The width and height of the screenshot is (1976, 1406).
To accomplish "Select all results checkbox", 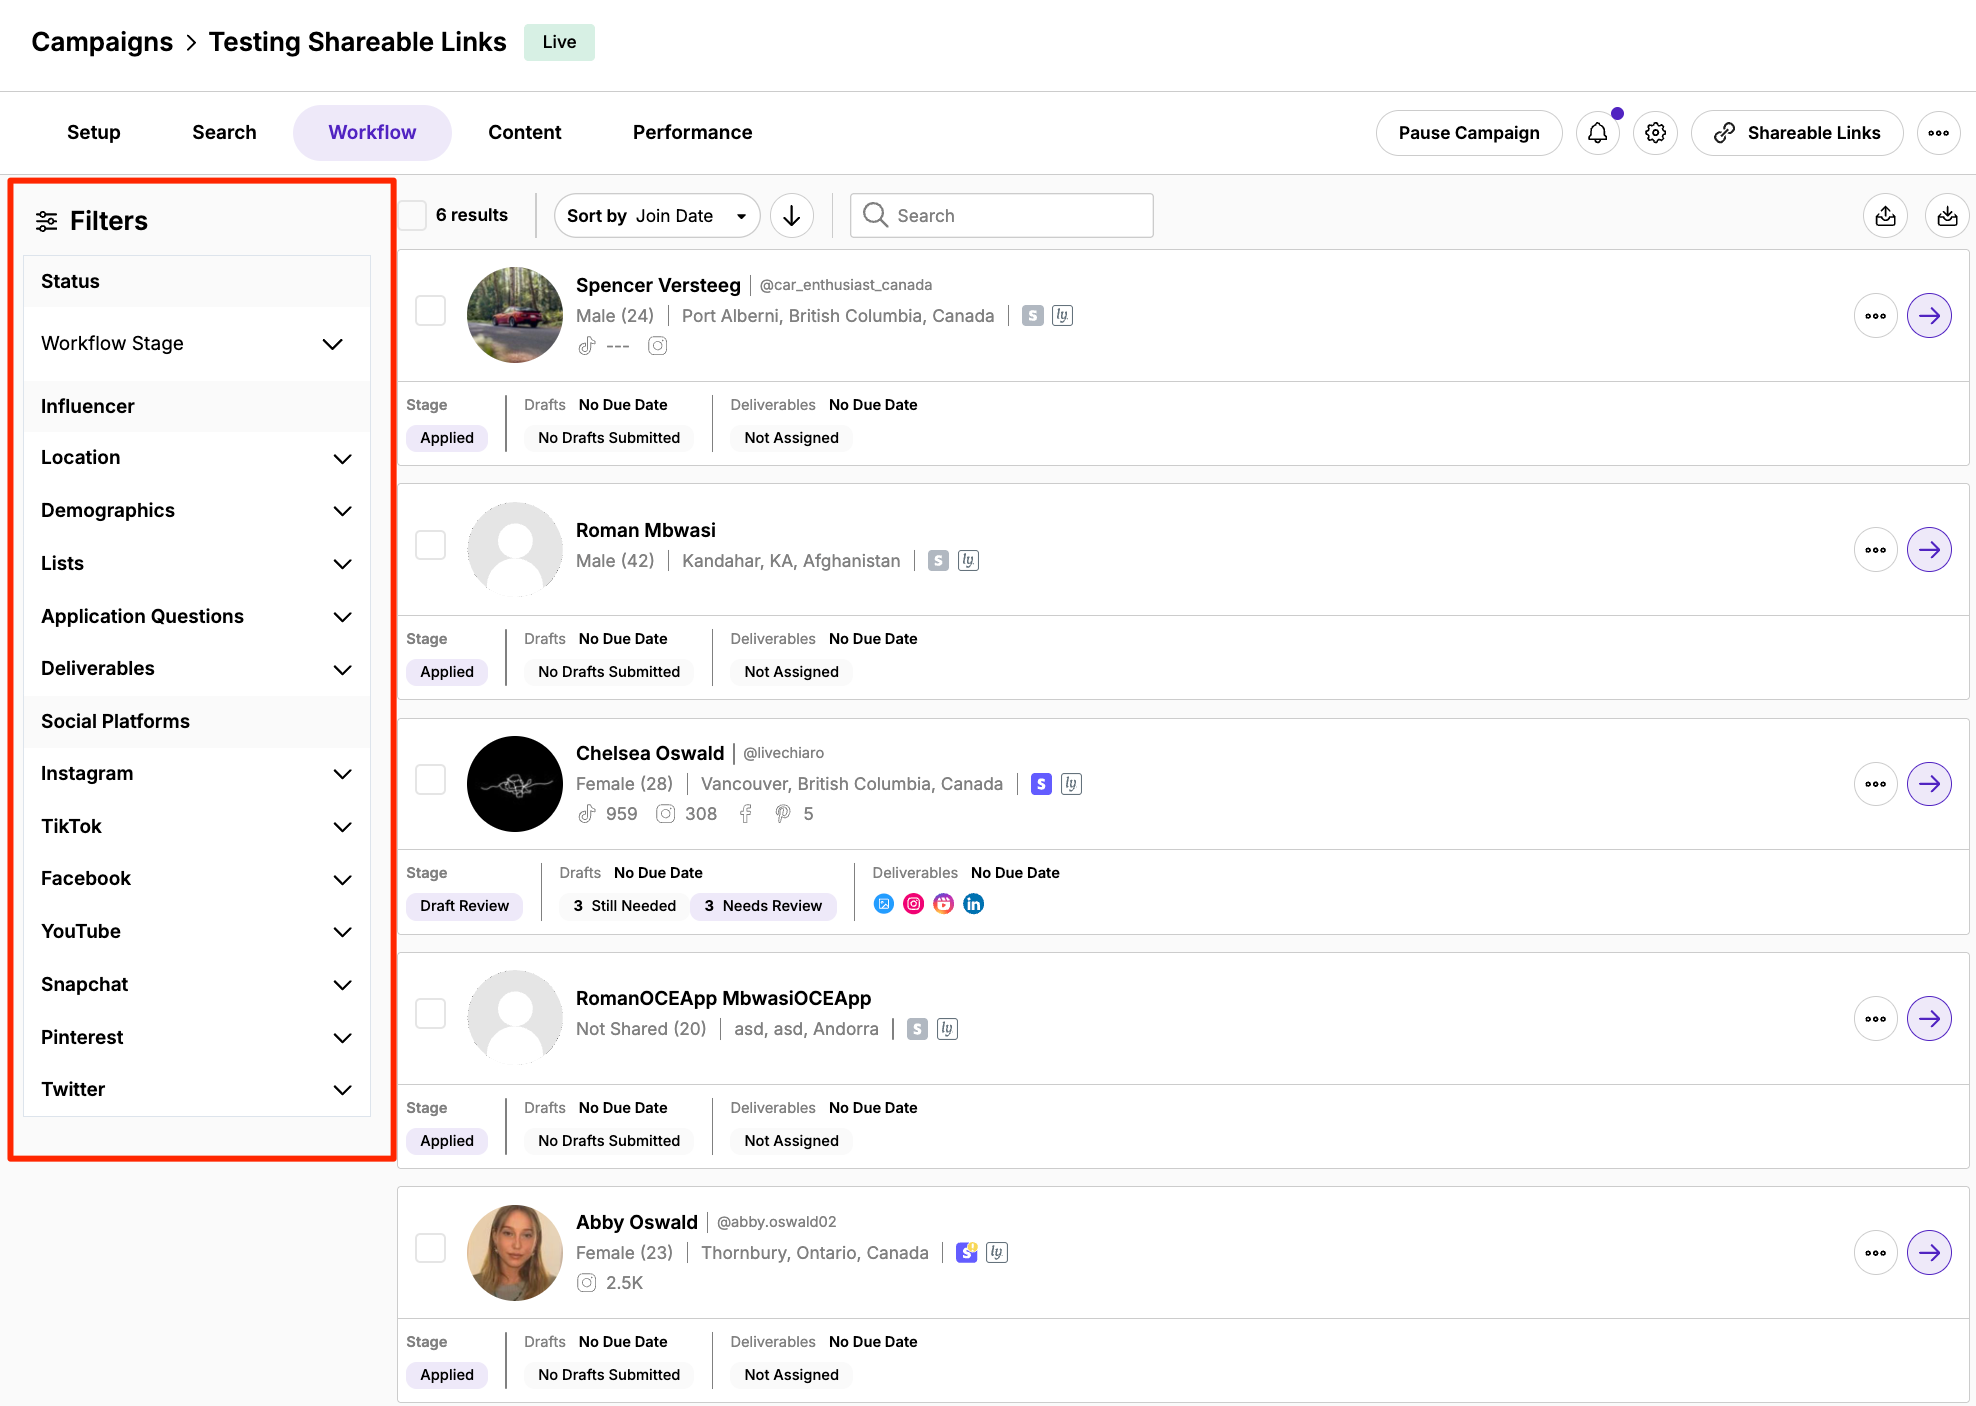I will pyautogui.click(x=413, y=216).
